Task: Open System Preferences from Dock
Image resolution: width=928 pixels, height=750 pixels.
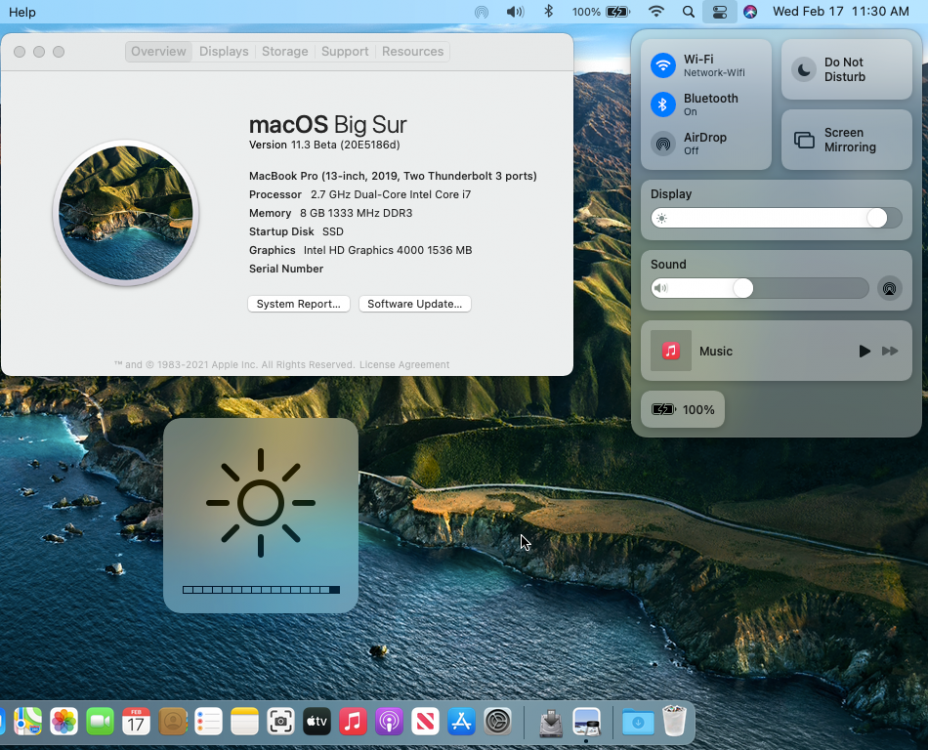Action: tap(497, 722)
